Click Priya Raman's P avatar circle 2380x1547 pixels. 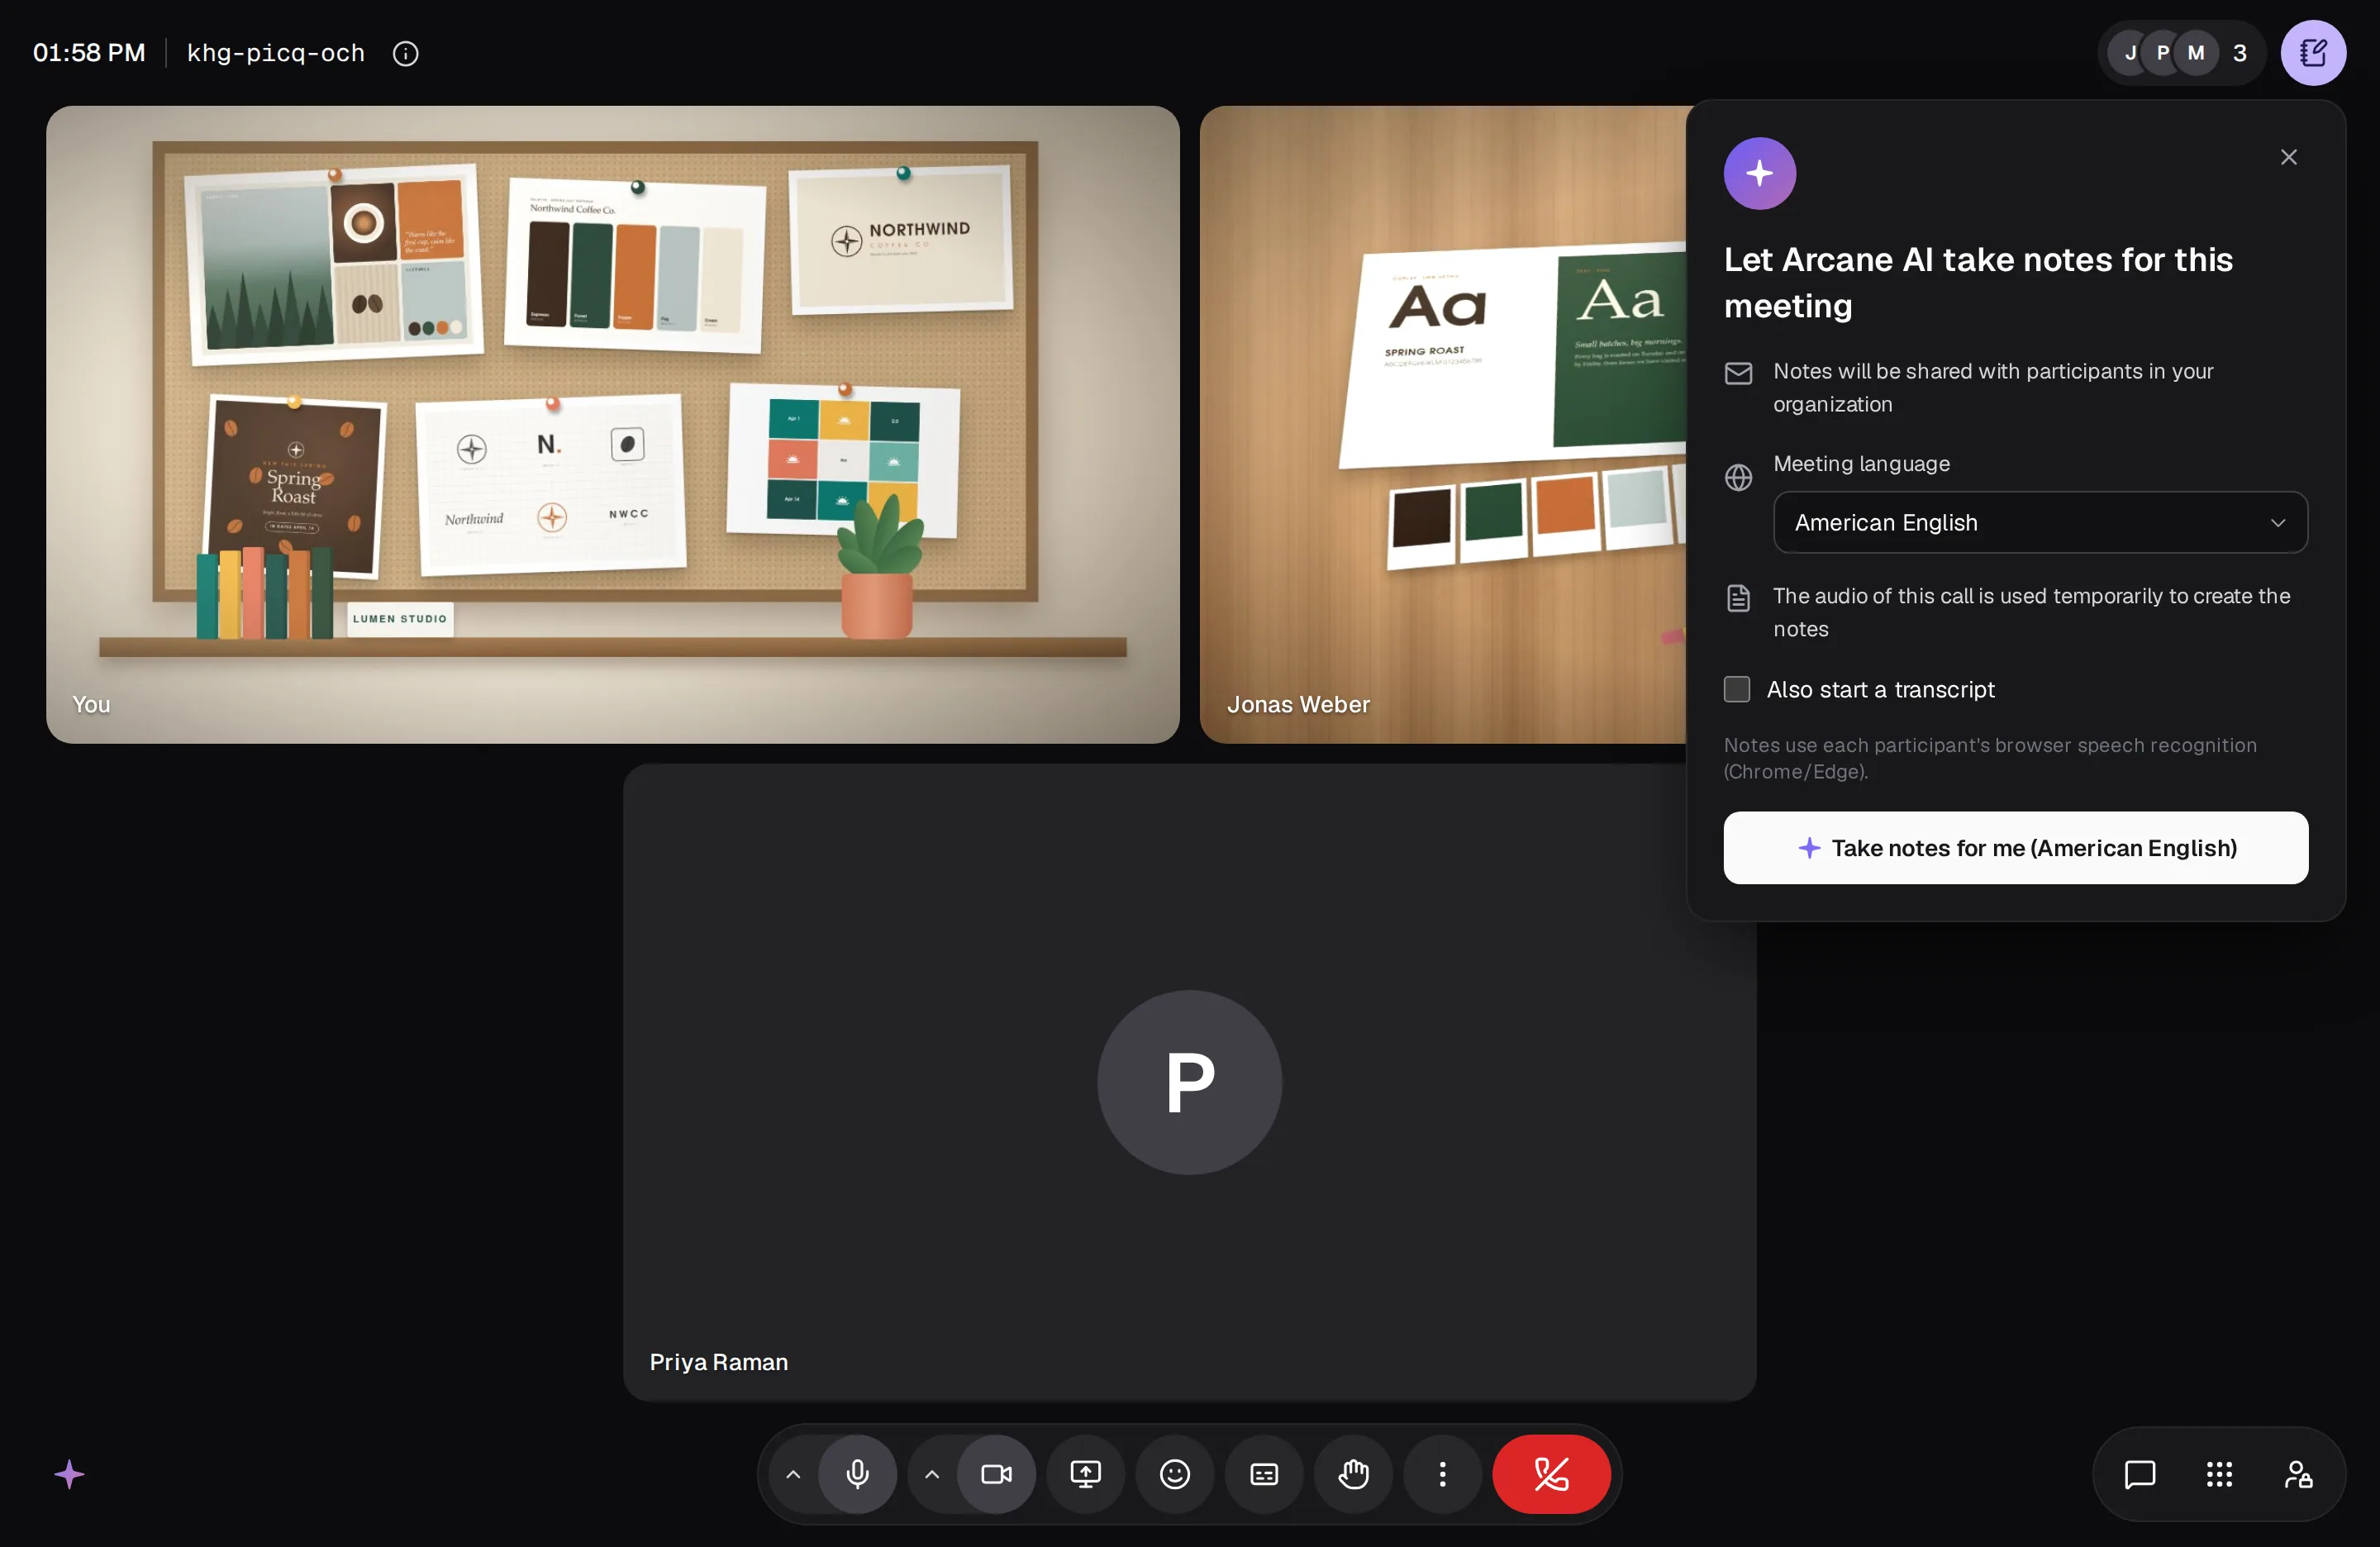tap(1189, 1082)
